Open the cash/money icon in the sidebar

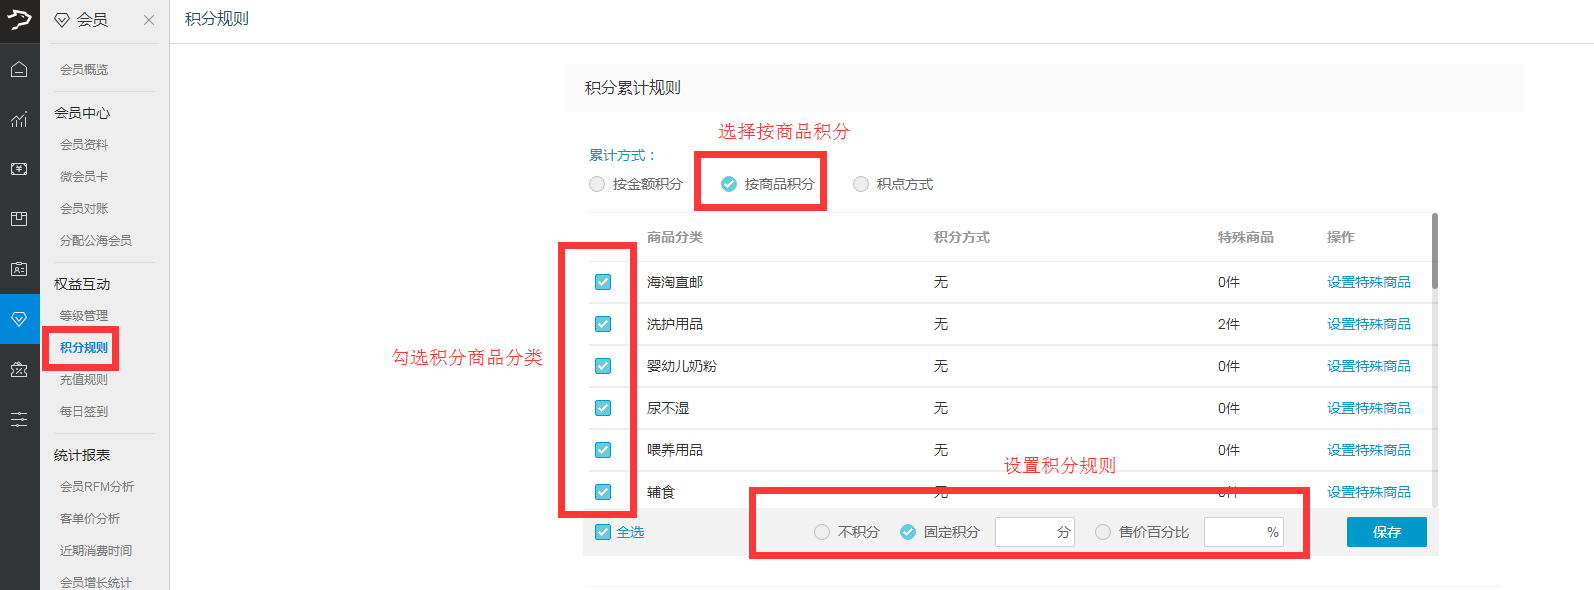pos(19,169)
